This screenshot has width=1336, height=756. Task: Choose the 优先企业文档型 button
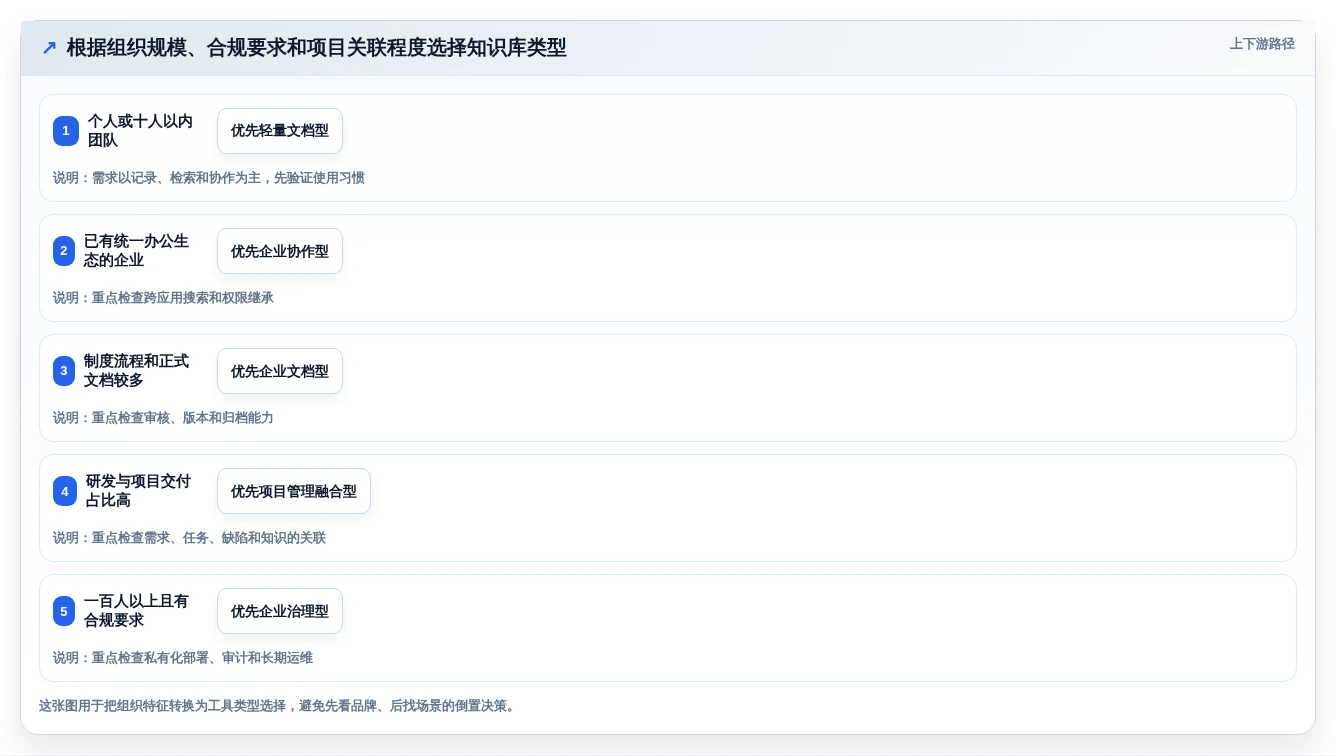pos(280,371)
